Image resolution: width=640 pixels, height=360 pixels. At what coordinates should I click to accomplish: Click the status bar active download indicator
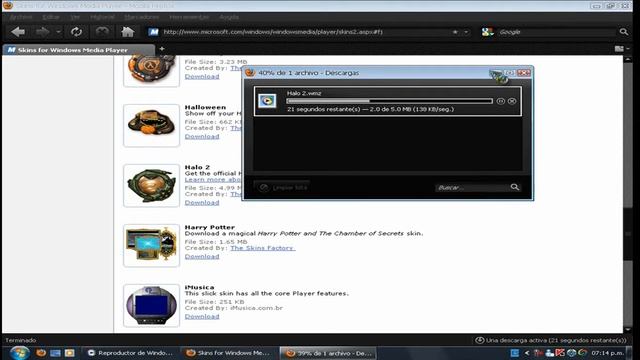tap(551, 340)
